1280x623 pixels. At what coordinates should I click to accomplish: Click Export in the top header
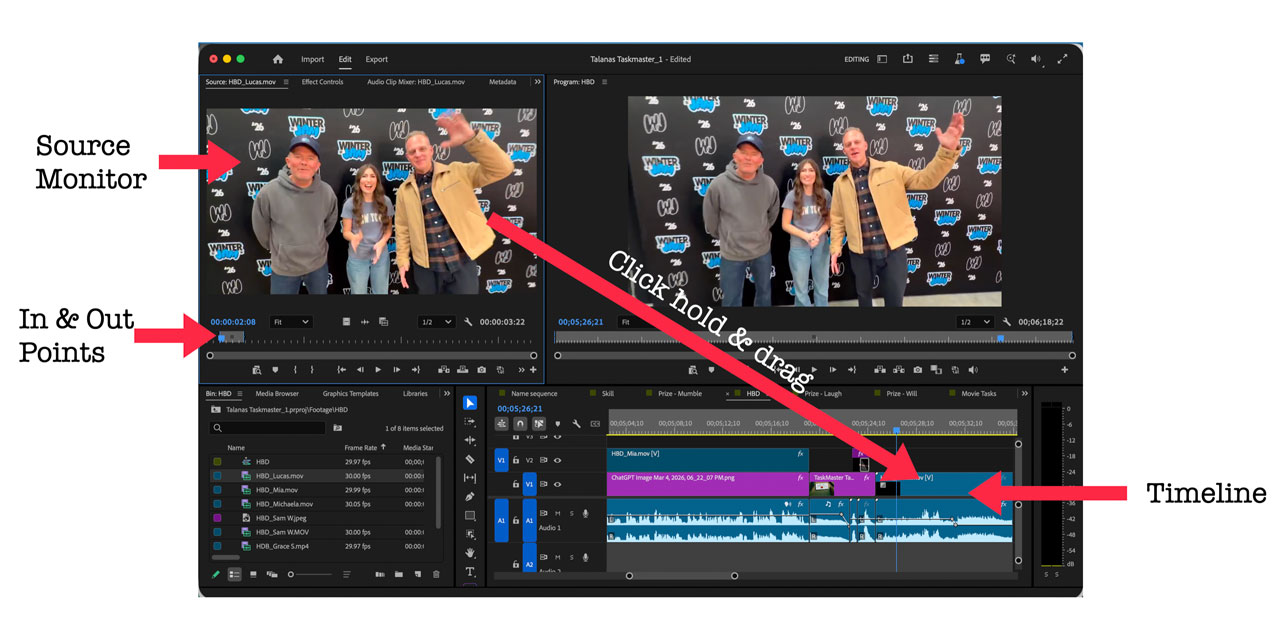point(376,59)
